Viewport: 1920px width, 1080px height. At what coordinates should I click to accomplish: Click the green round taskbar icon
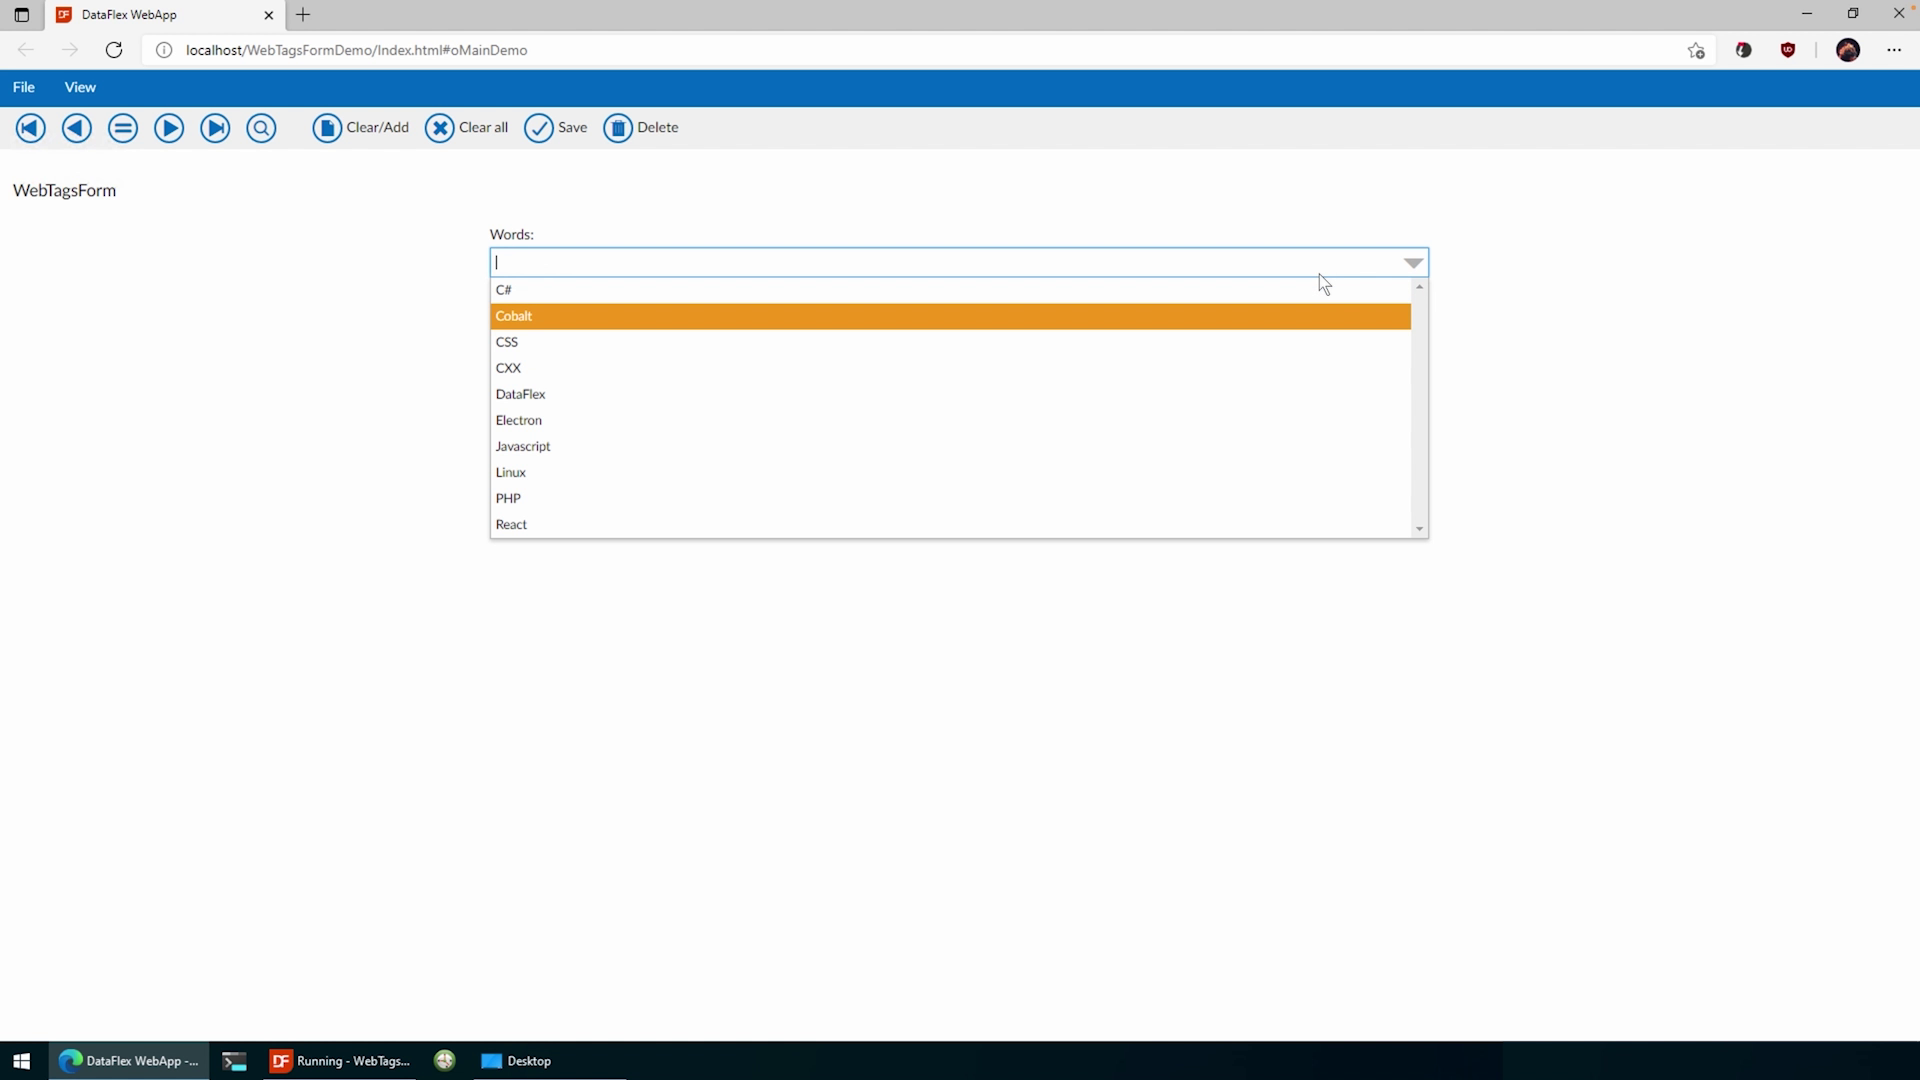point(445,1061)
